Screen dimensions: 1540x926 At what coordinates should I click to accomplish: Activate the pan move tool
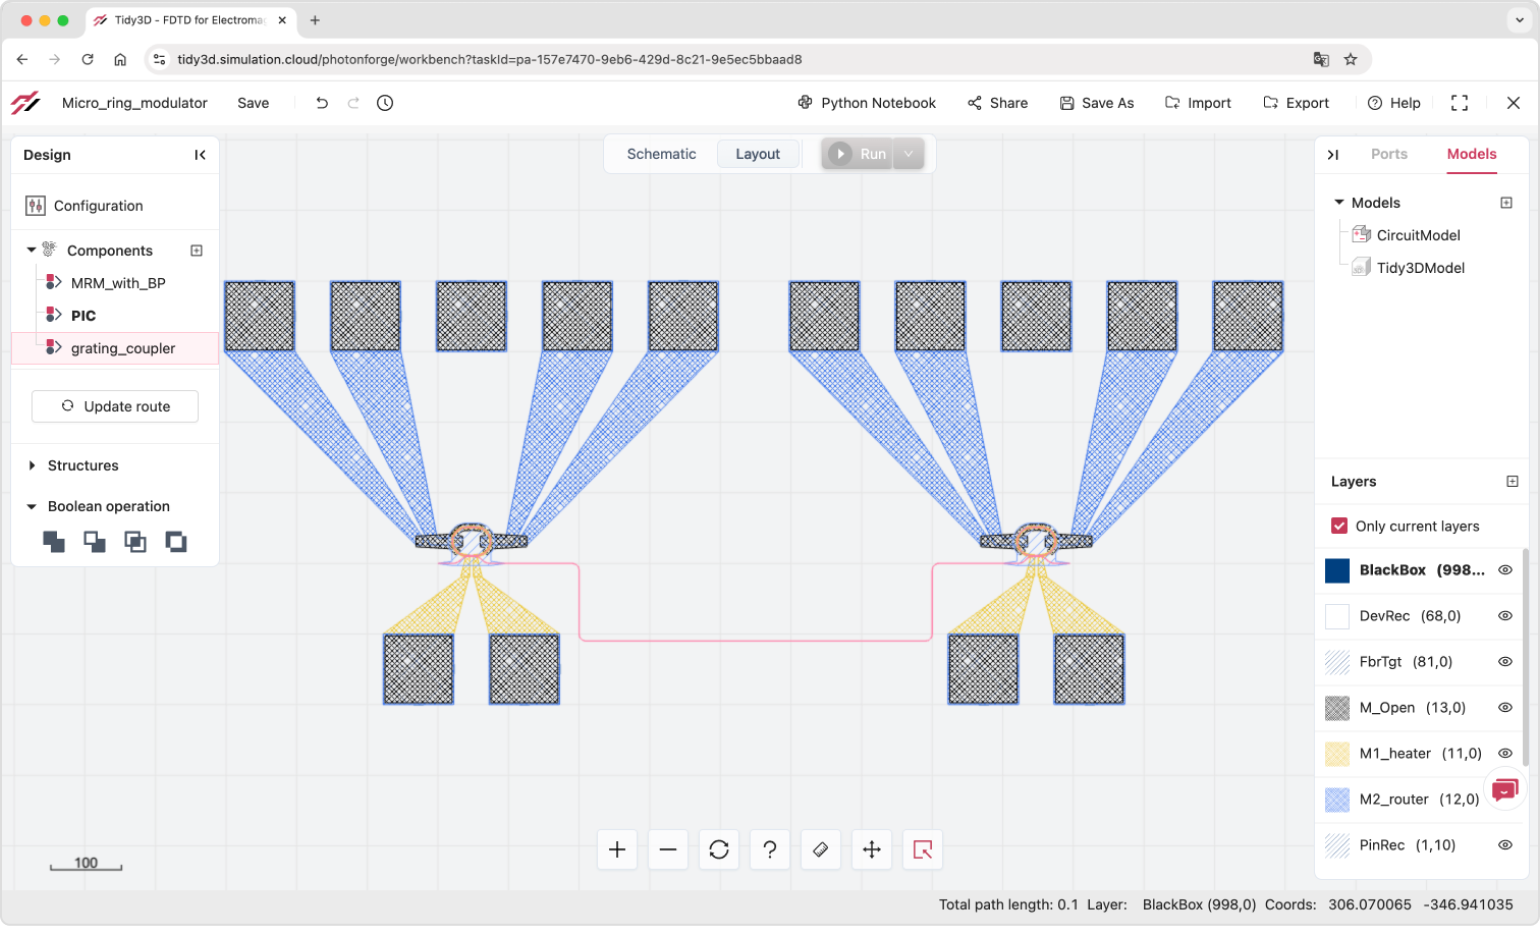click(872, 850)
